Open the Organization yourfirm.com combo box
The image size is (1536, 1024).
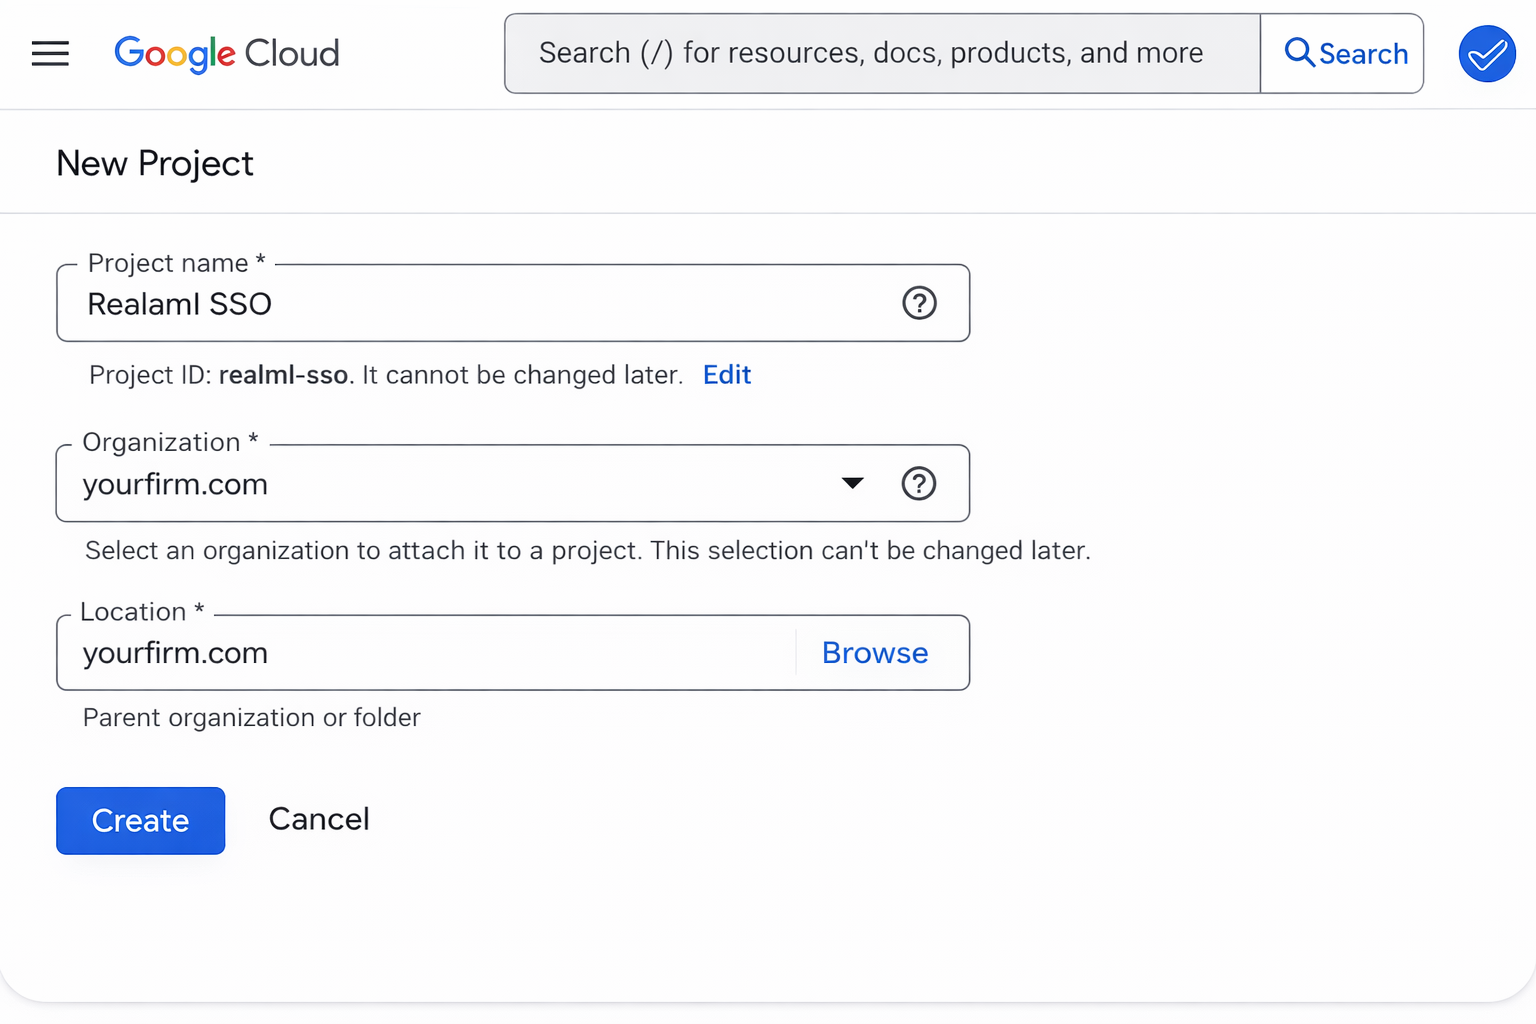pyautogui.click(x=450, y=484)
